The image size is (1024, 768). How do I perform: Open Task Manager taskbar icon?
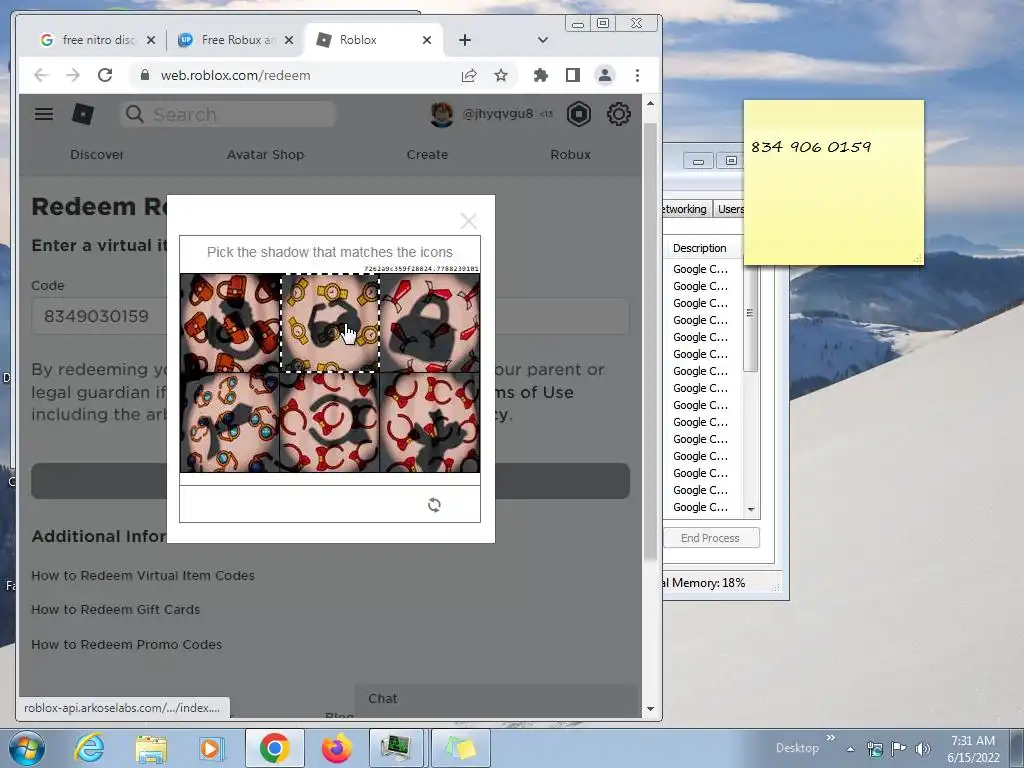click(397, 748)
